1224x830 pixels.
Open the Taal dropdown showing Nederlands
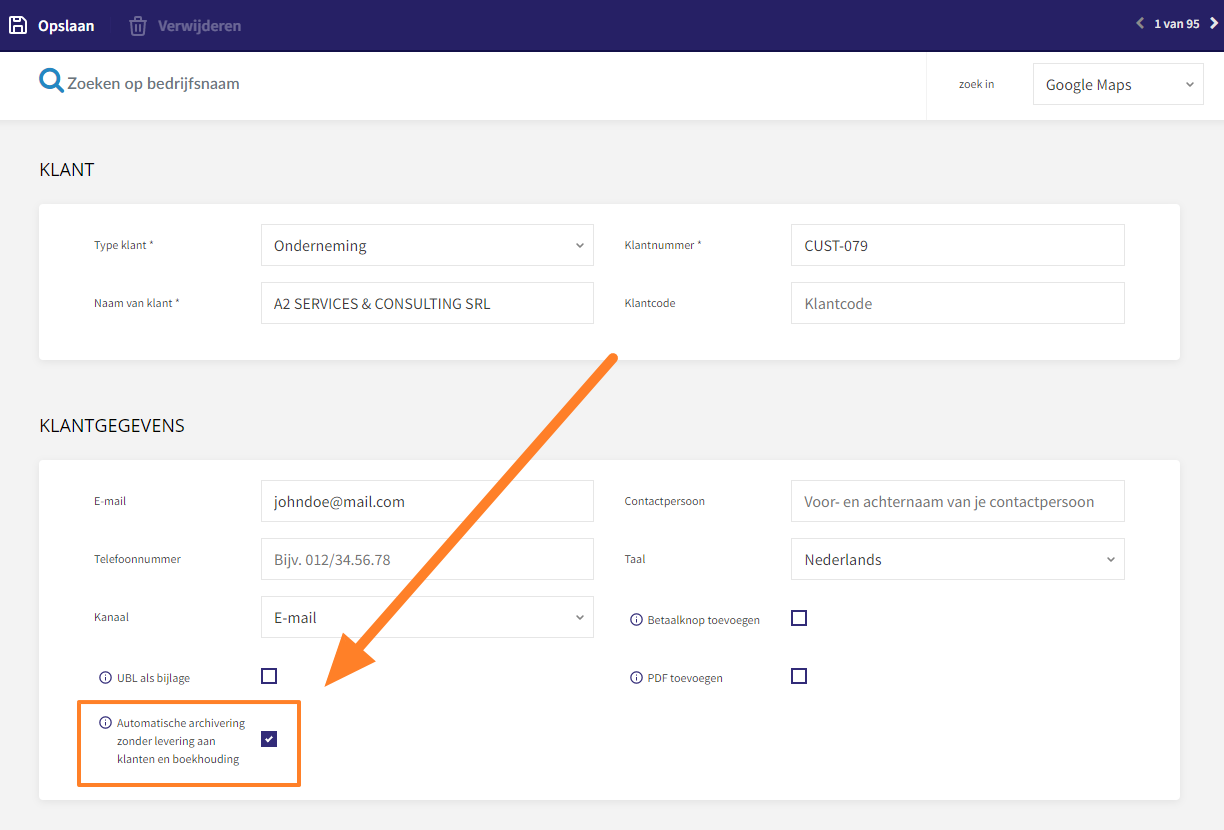[x=957, y=559]
